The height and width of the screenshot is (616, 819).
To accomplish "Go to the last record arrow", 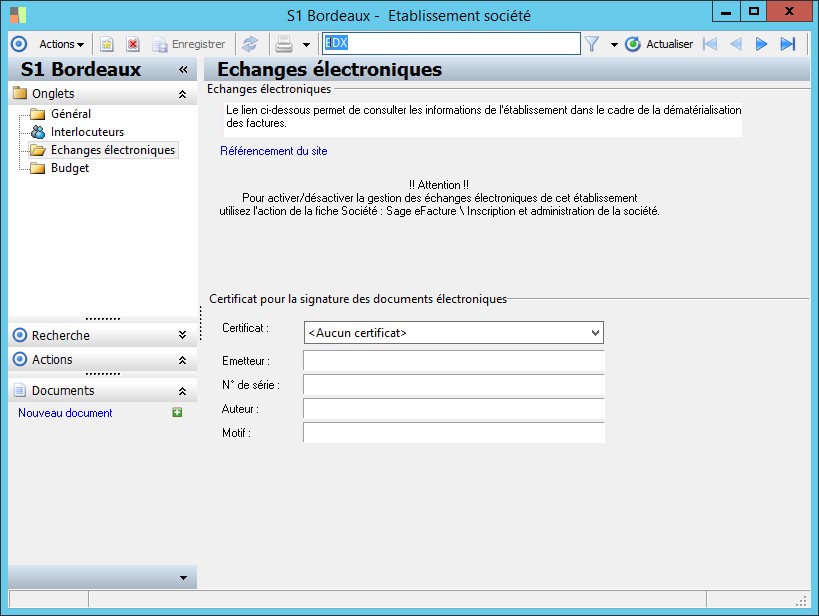I will coord(788,44).
